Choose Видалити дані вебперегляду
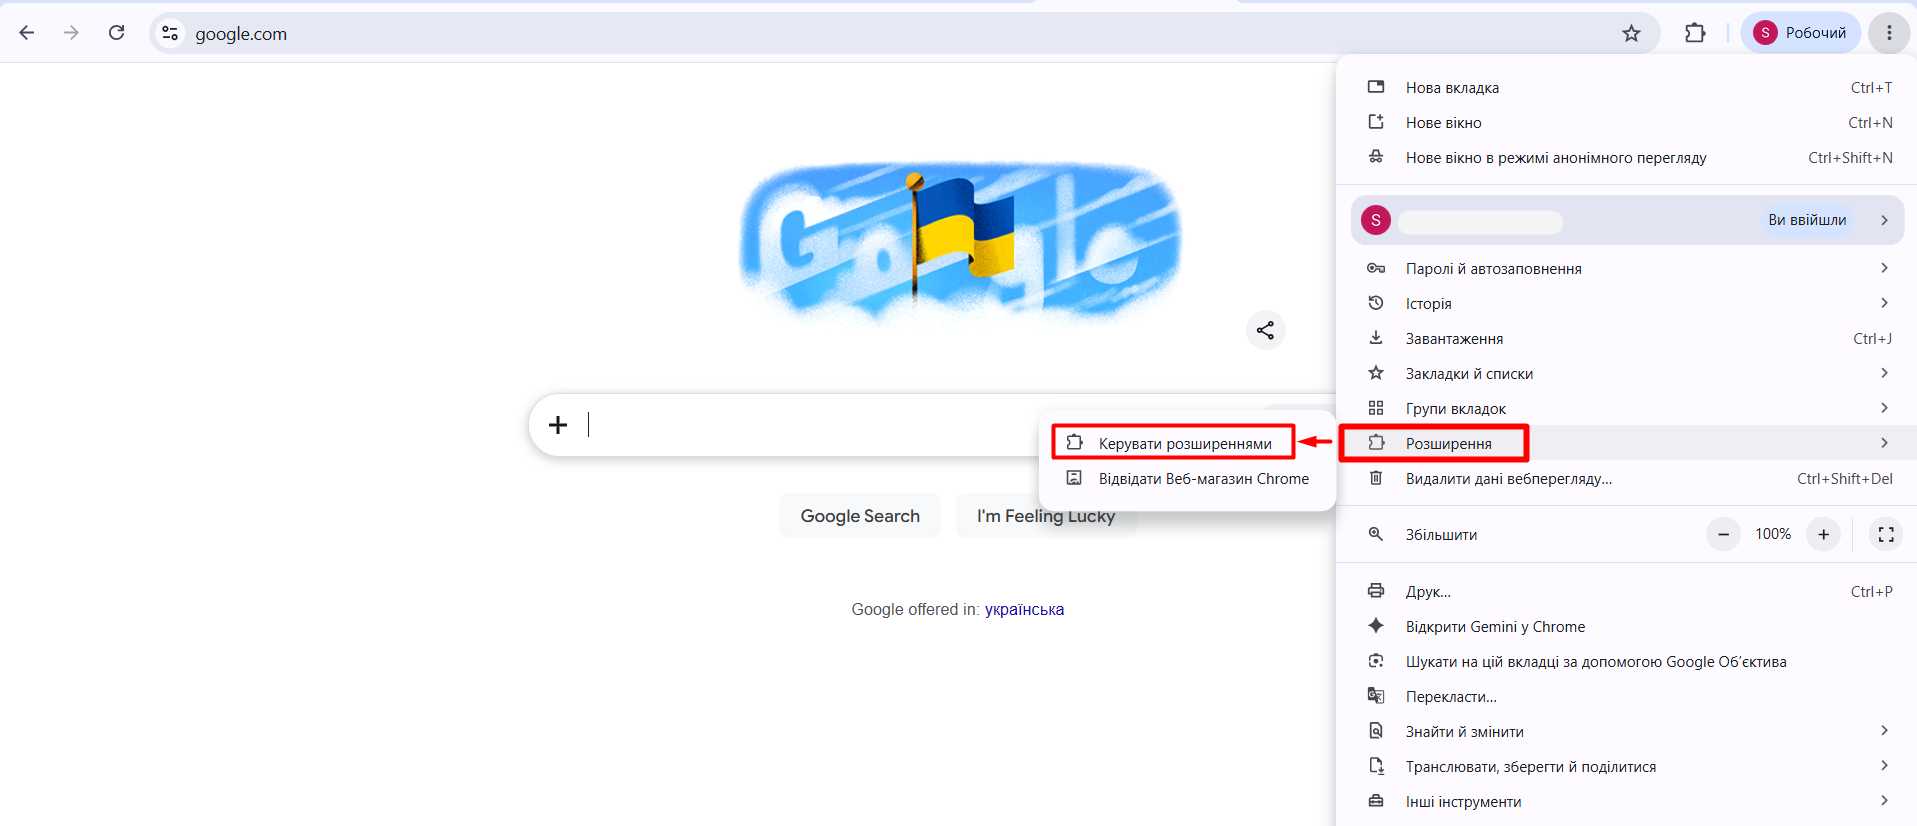The width and height of the screenshot is (1917, 826). click(1627, 479)
